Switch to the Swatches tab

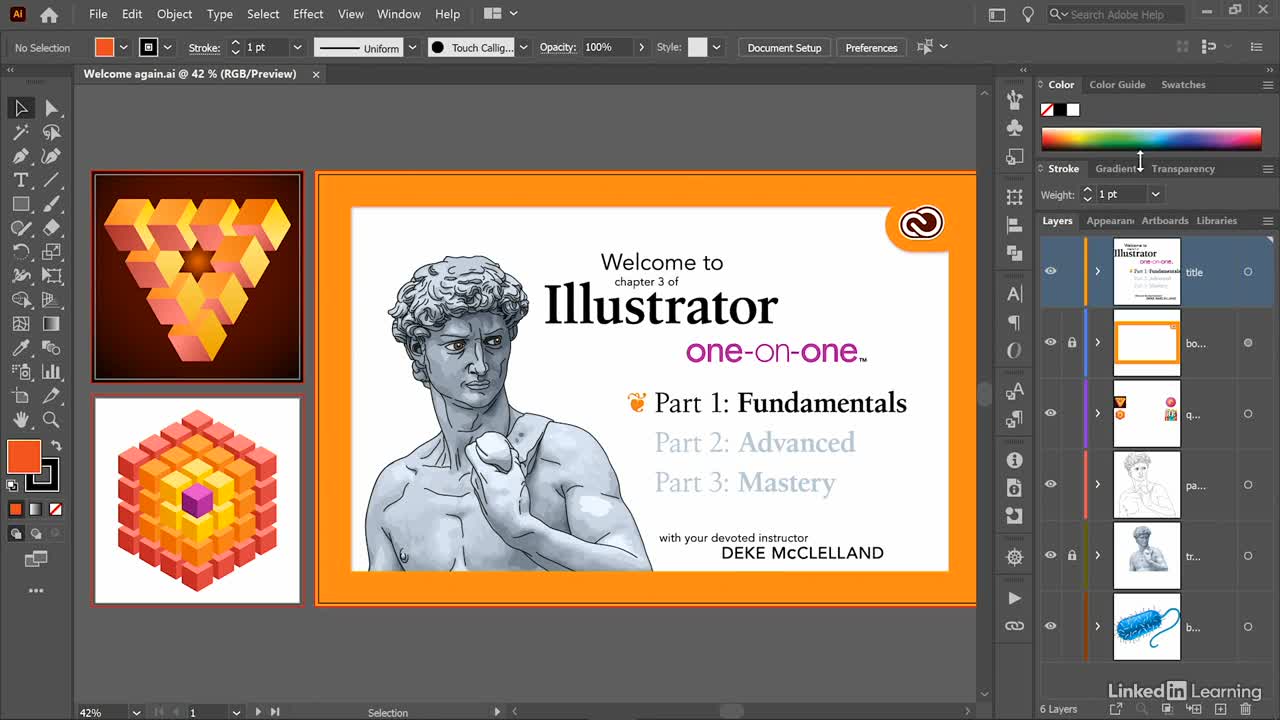click(1183, 85)
